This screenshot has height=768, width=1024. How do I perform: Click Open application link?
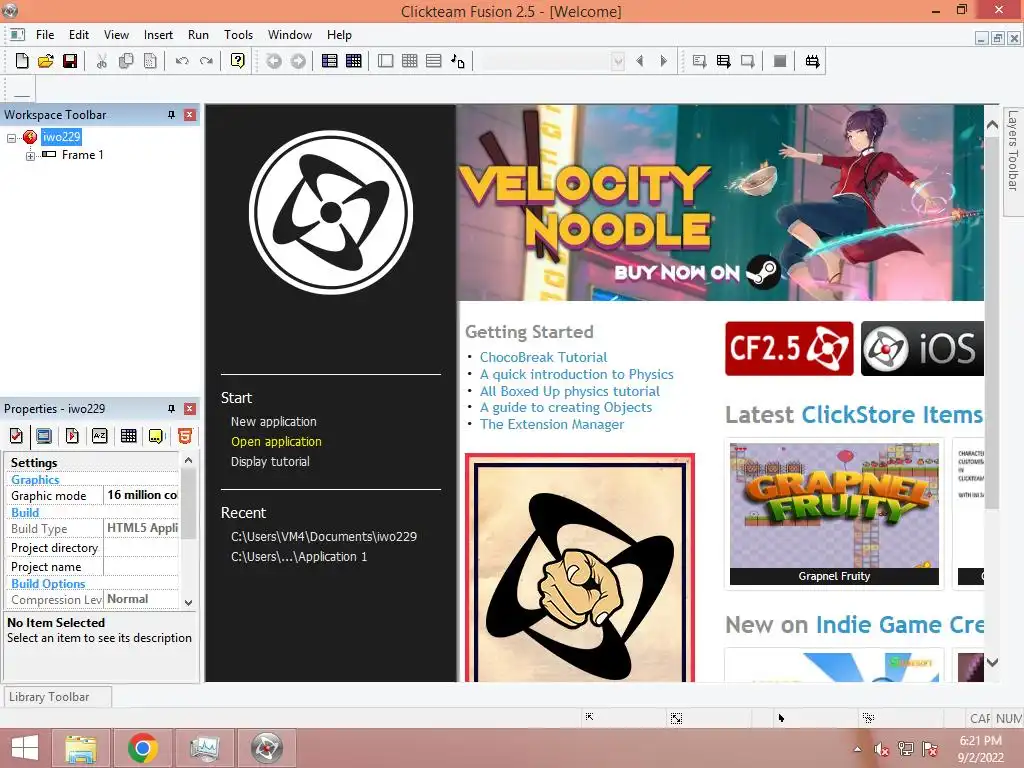click(276, 441)
